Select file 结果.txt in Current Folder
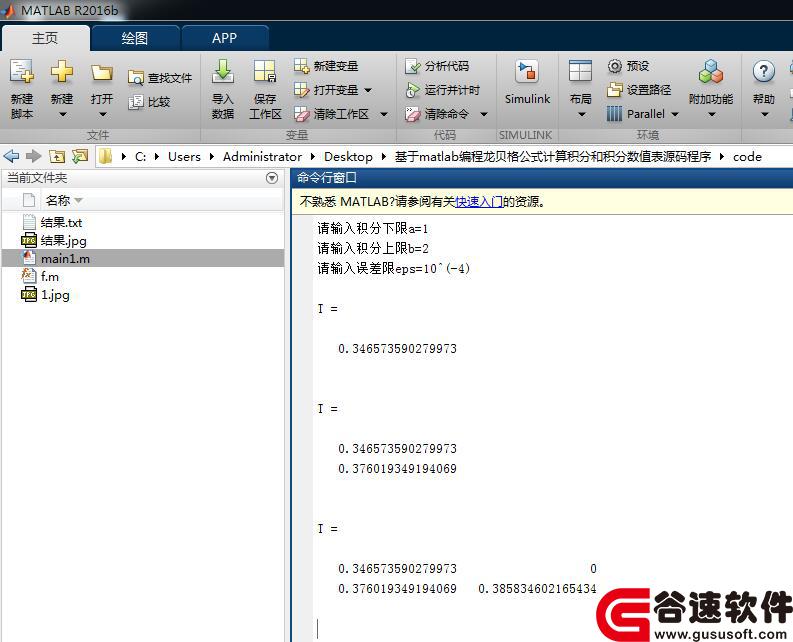The image size is (793, 642). coord(143,223)
